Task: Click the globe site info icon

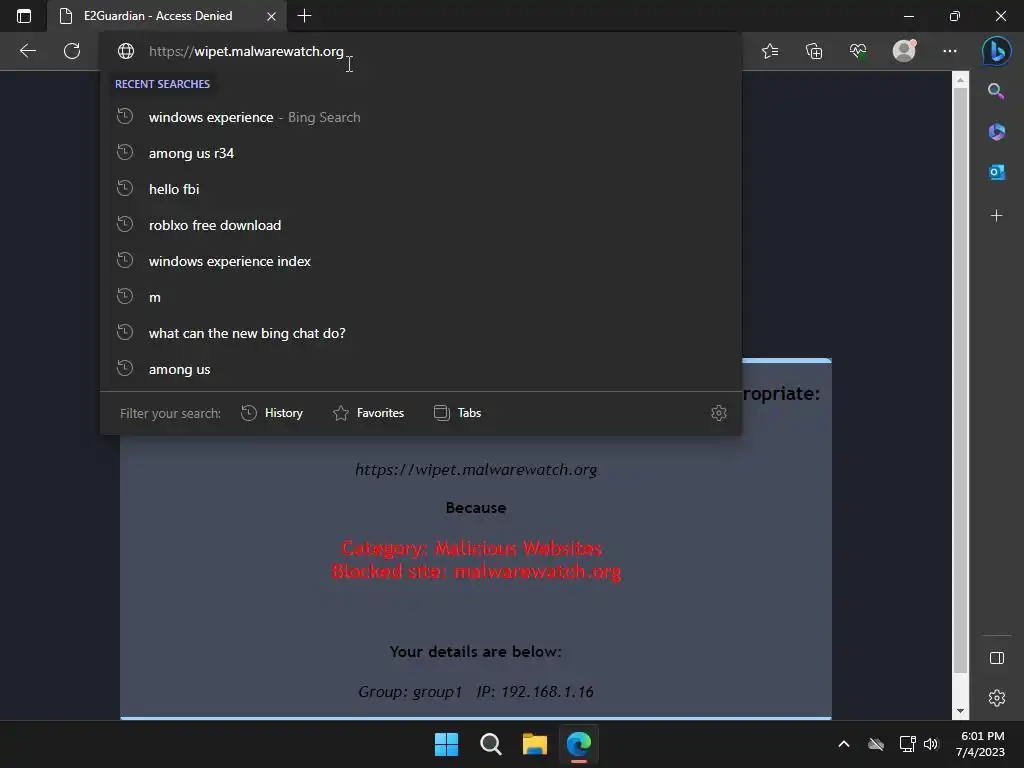Action: pyautogui.click(x=126, y=51)
